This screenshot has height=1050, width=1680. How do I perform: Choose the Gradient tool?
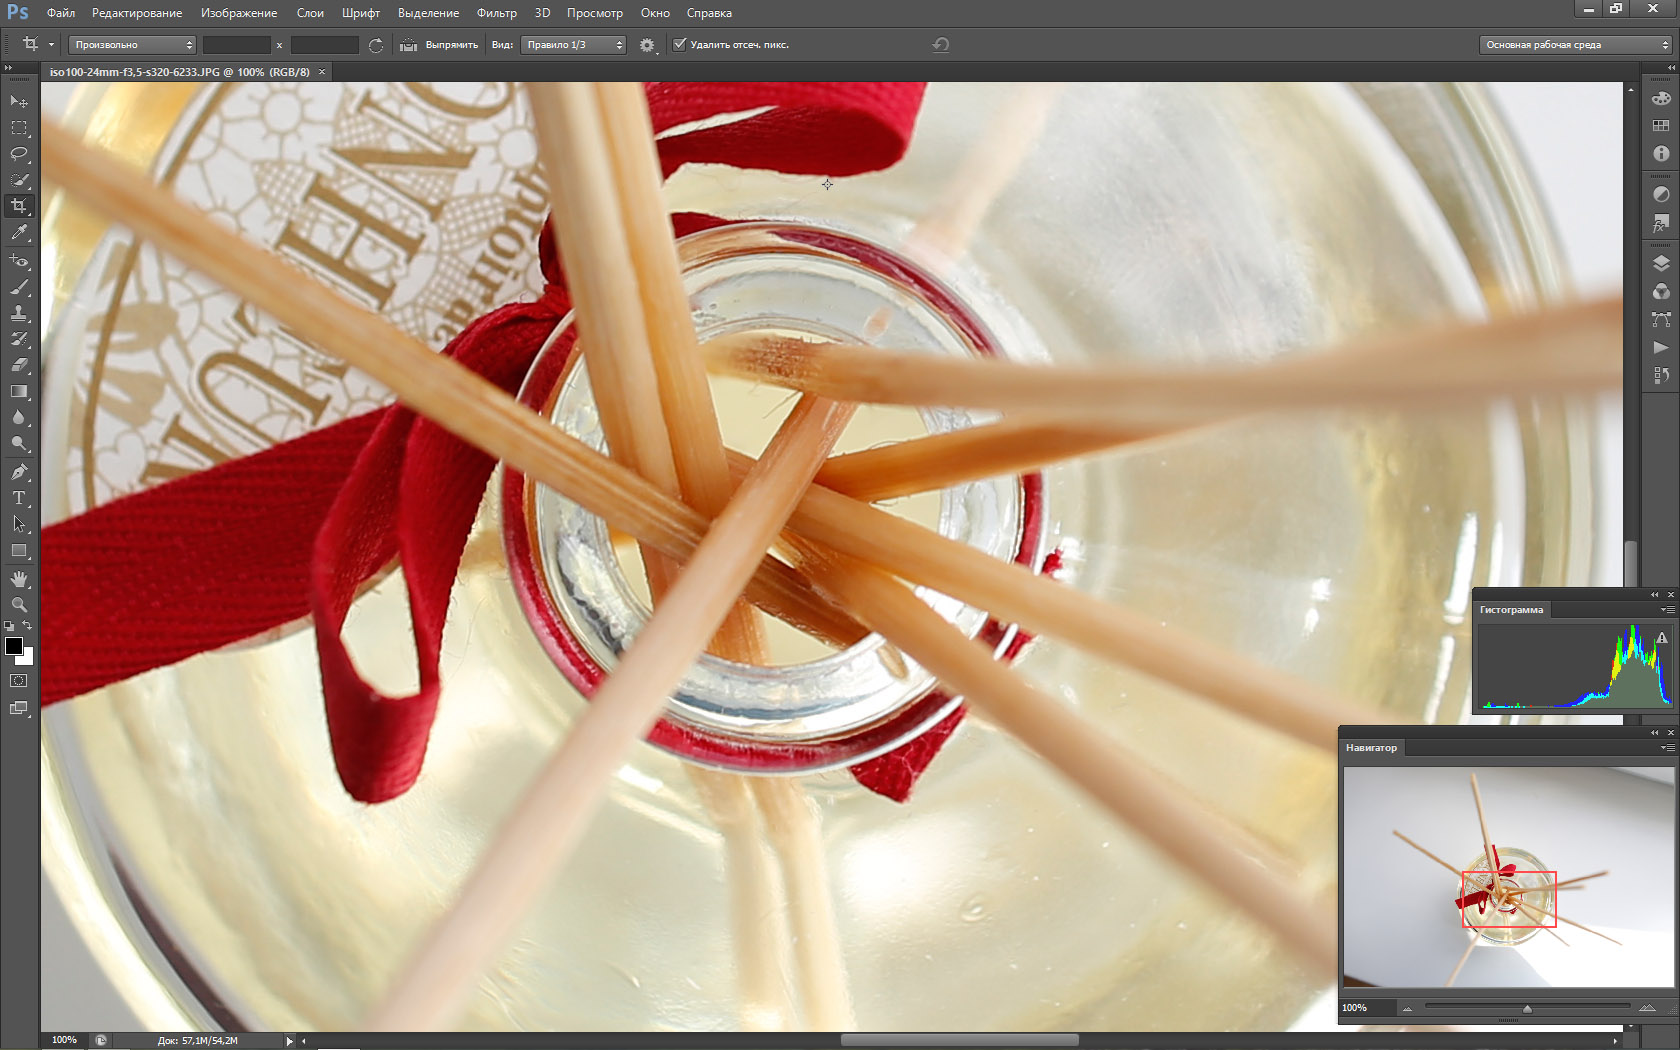pos(19,391)
